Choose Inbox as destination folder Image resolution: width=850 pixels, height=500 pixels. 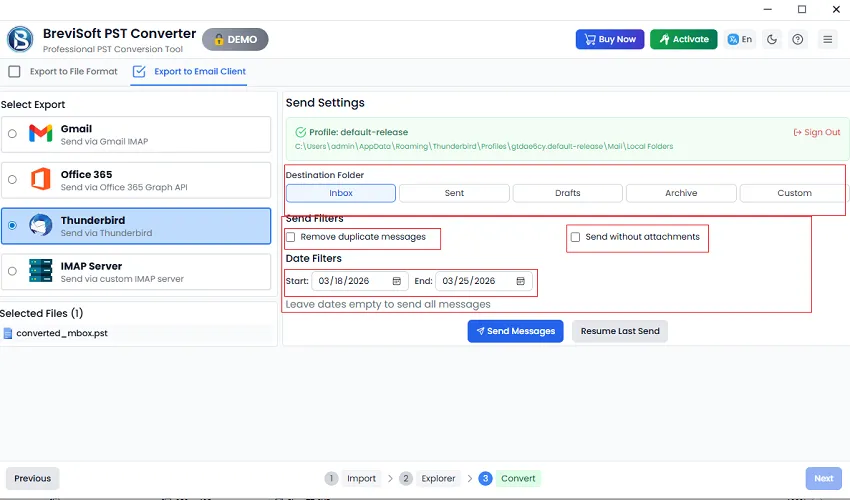341,193
